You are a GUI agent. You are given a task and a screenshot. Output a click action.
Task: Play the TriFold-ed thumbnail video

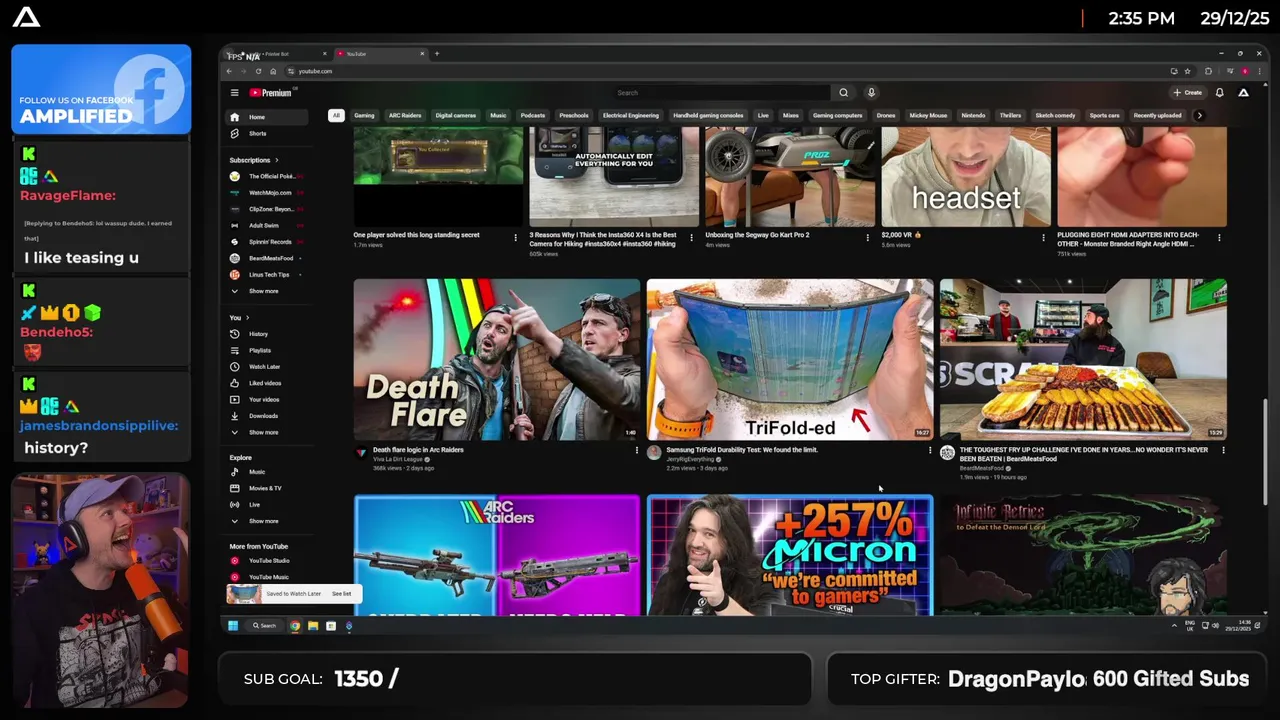[790, 360]
